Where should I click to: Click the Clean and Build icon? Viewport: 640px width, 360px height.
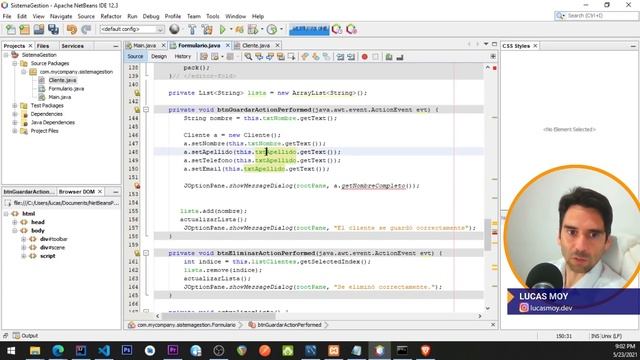(207, 29)
